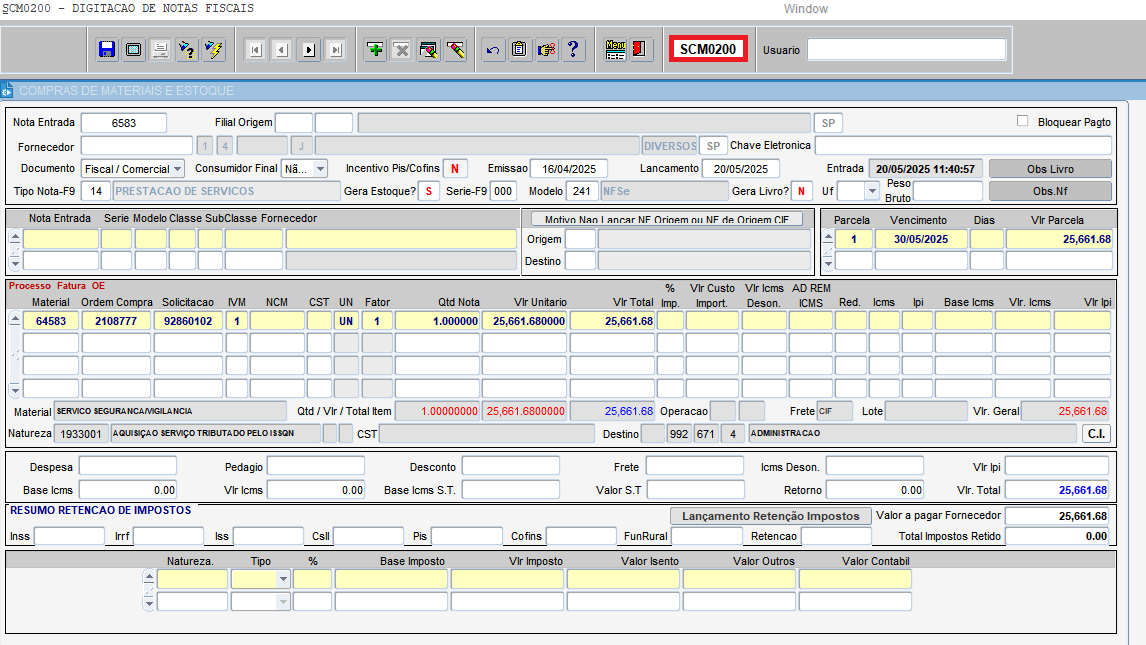Image resolution: width=1146 pixels, height=645 pixels.
Task: Click the Save diskette icon
Action: 107,50
